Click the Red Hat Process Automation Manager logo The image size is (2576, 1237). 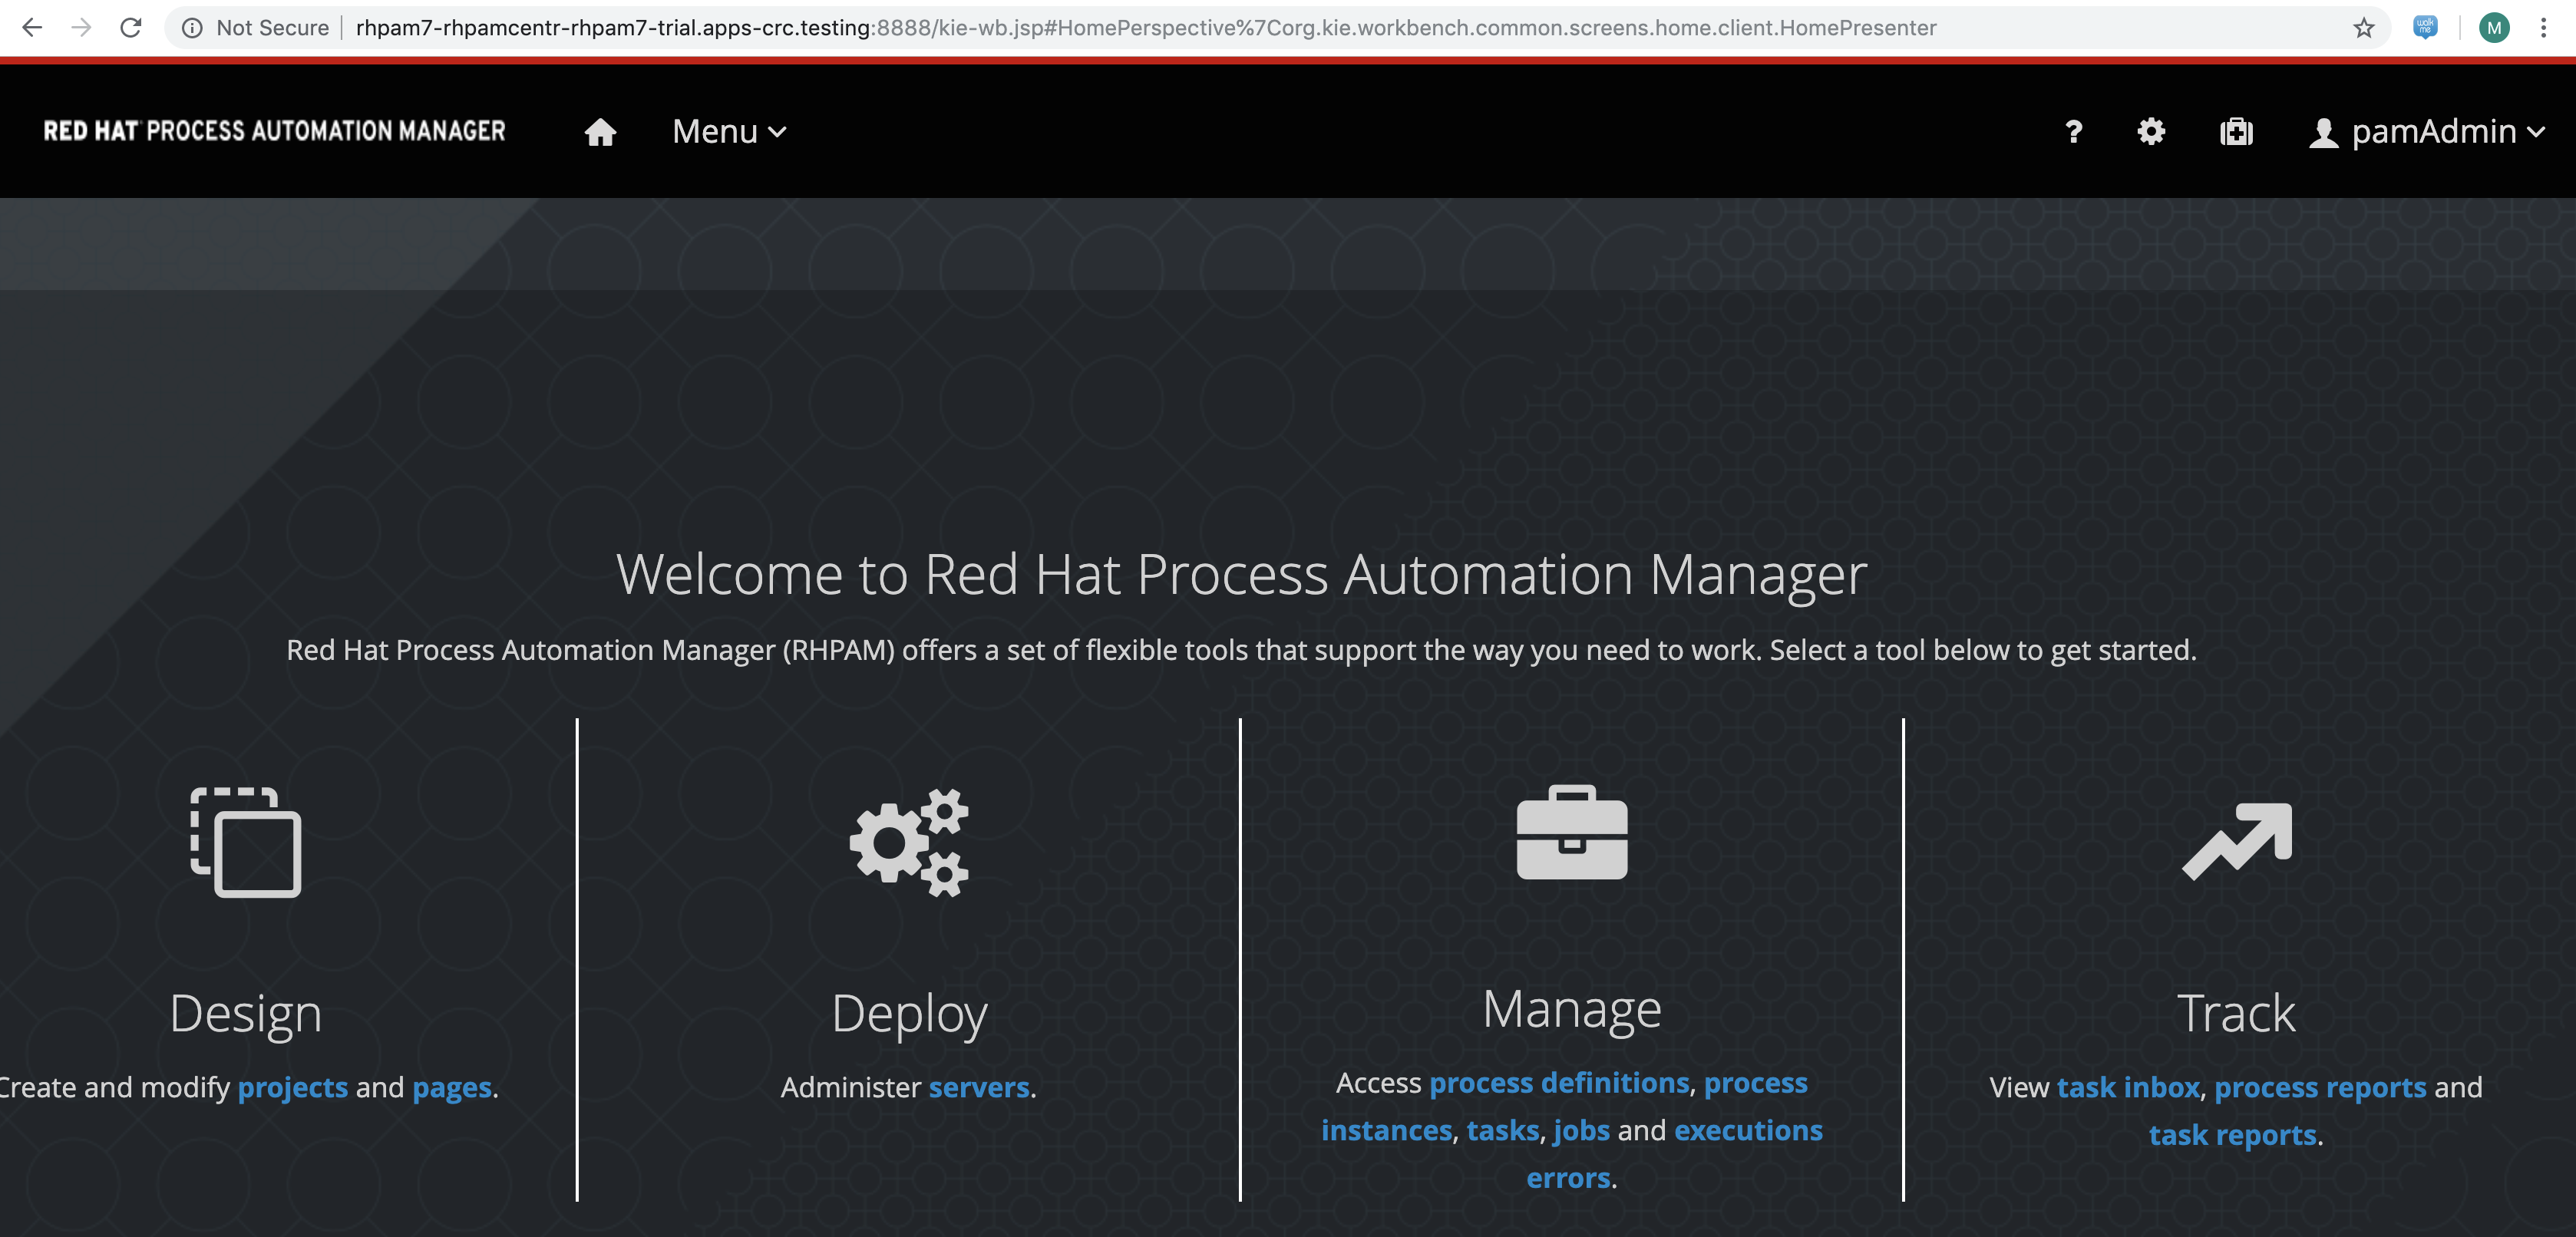click(x=274, y=131)
